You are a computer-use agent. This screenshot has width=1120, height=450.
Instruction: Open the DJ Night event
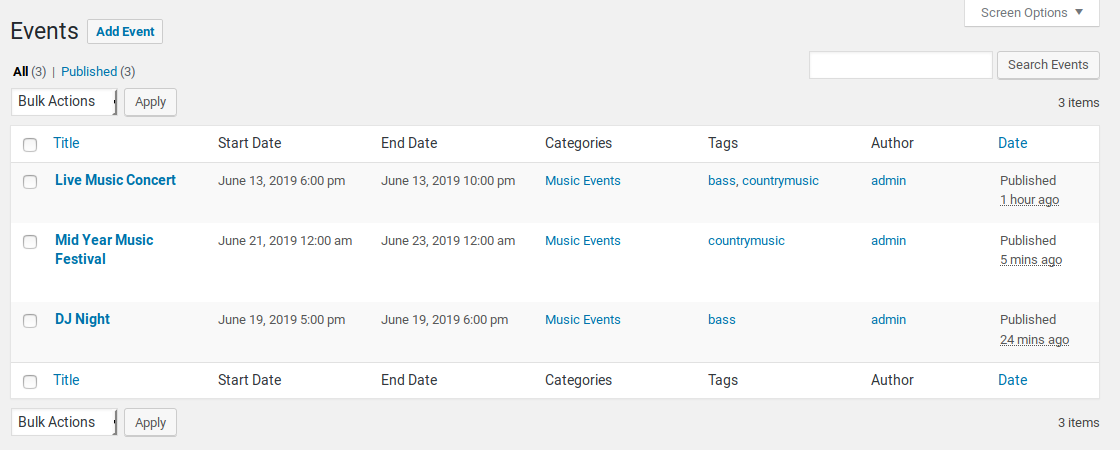pyautogui.click(x=82, y=319)
